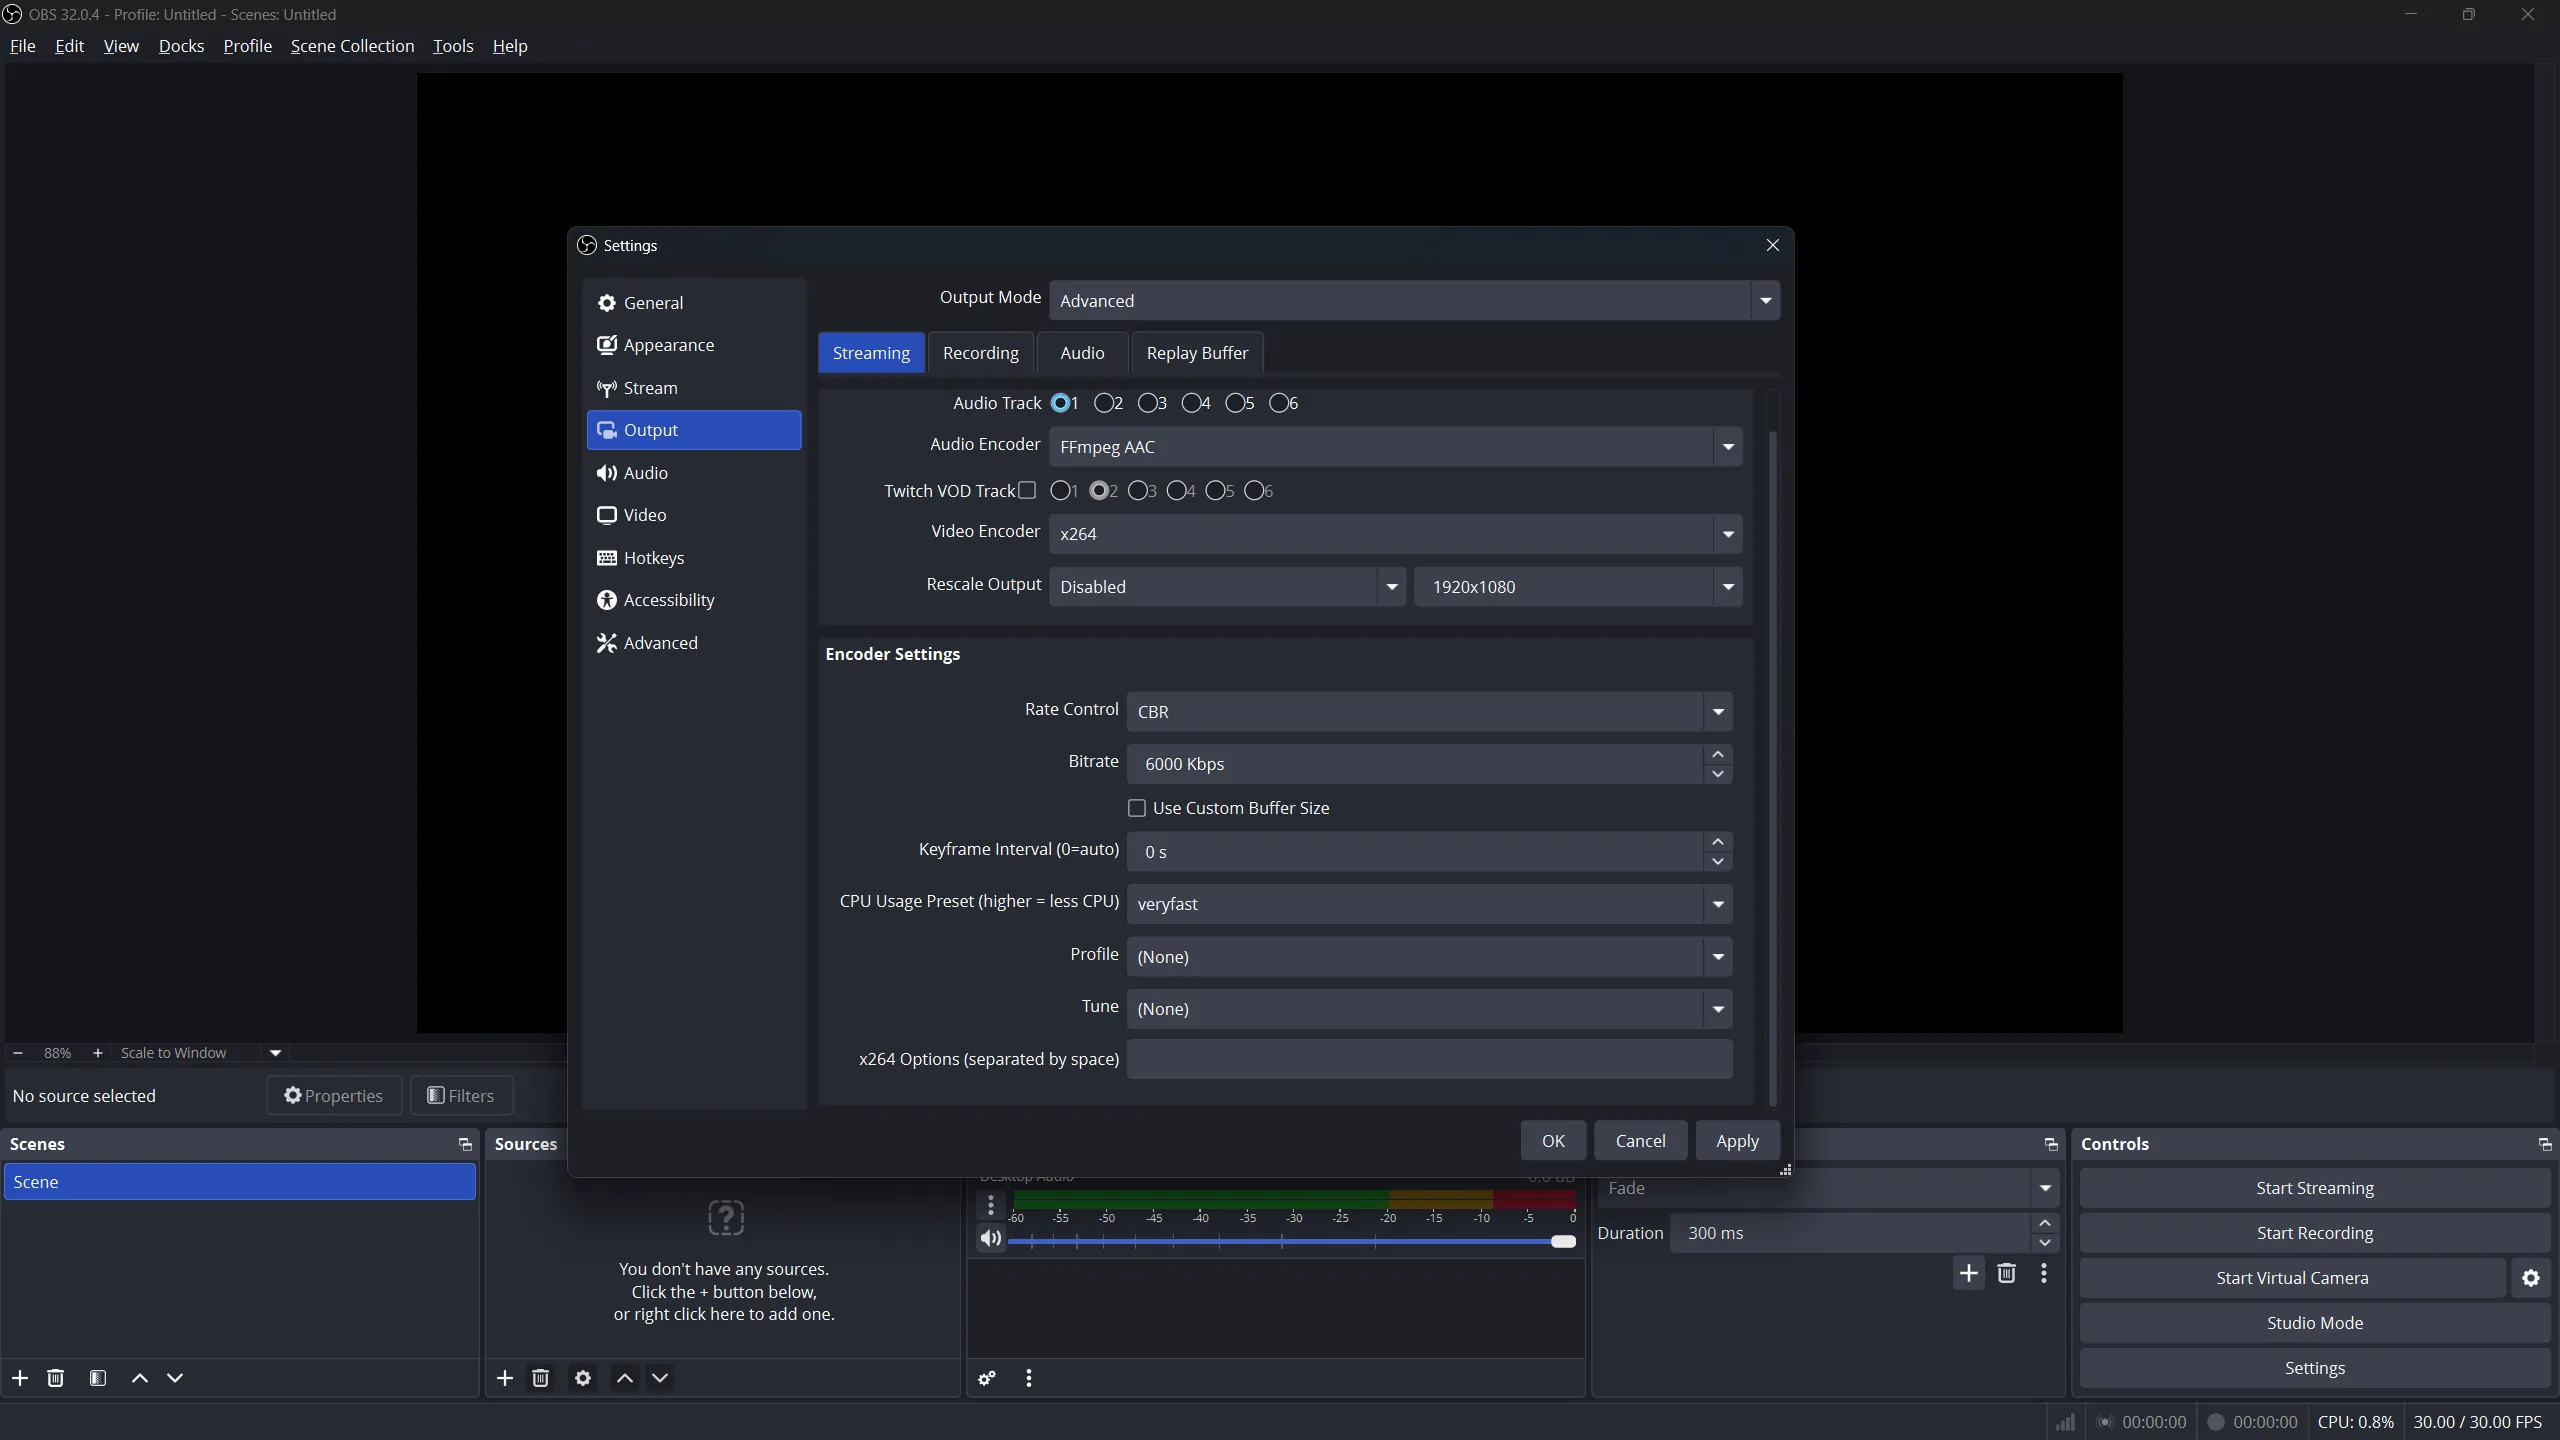Viewport: 2560px width, 1440px height.
Task: Enable Twitch VOD Track checkbox
Action: point(1027,490)
